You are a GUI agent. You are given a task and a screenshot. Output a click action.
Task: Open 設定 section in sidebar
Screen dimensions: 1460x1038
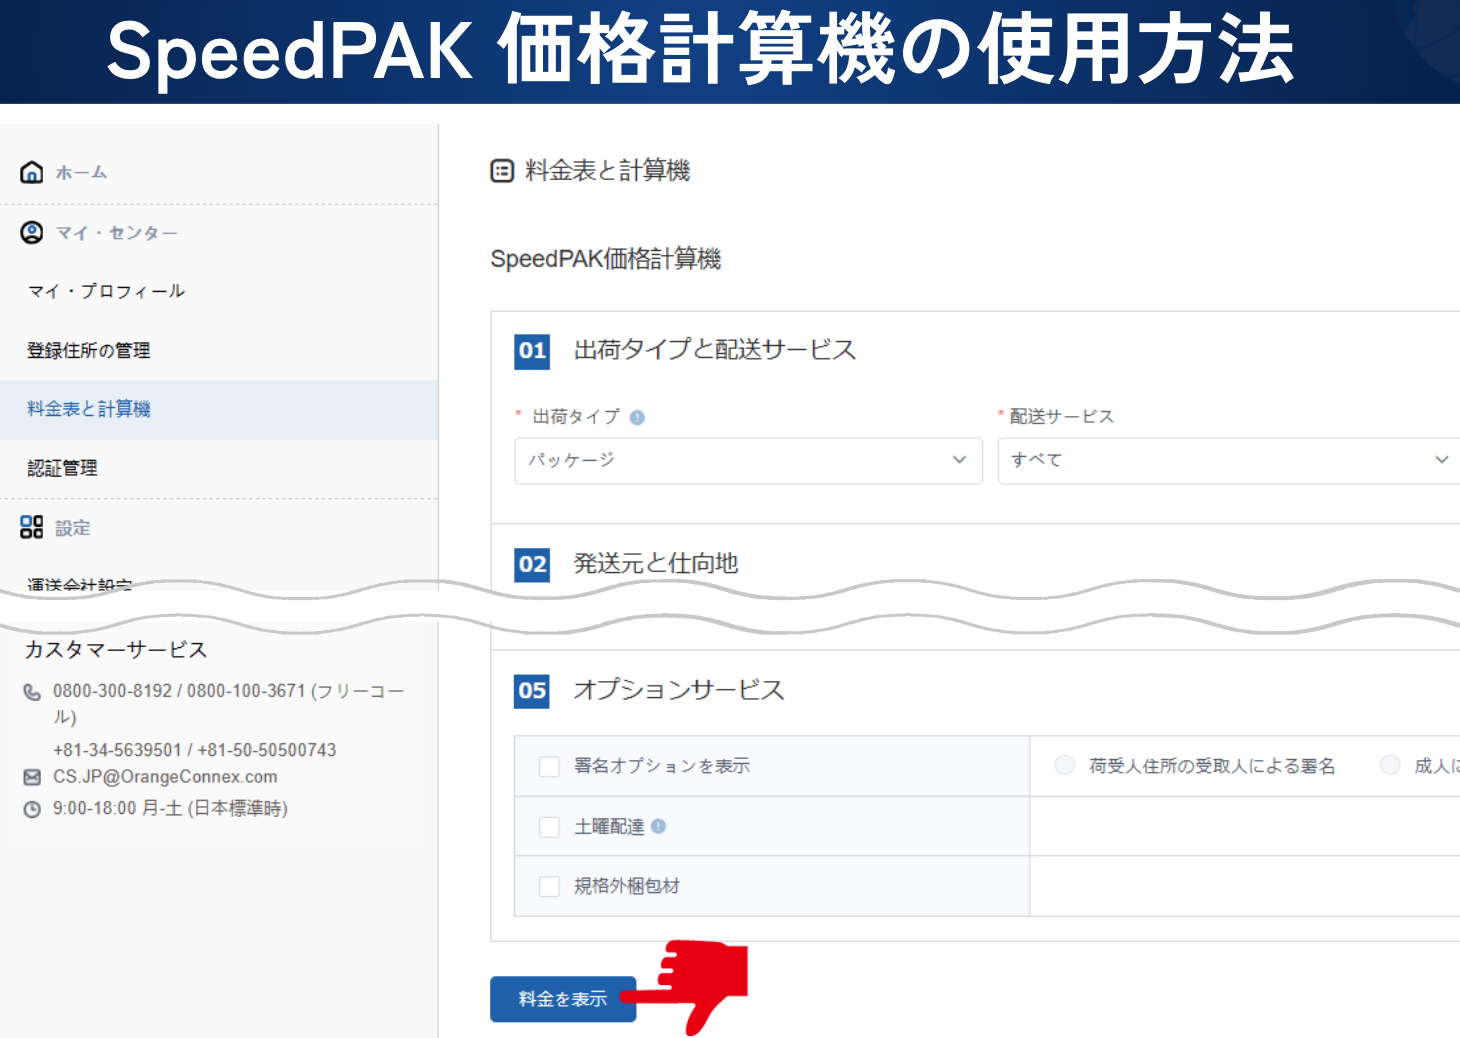pos(72,528)
